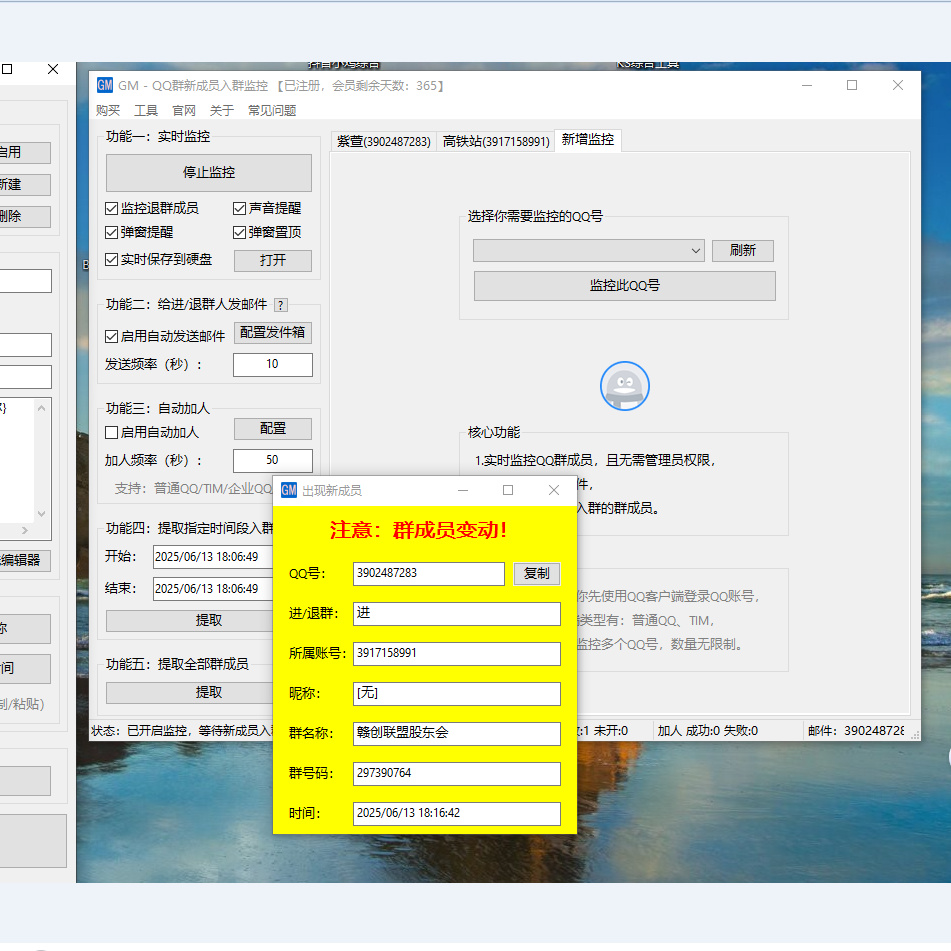Toggle the 监控退群成员 checkbox
The image size is (951, 951).
click(x=112, y=209)
